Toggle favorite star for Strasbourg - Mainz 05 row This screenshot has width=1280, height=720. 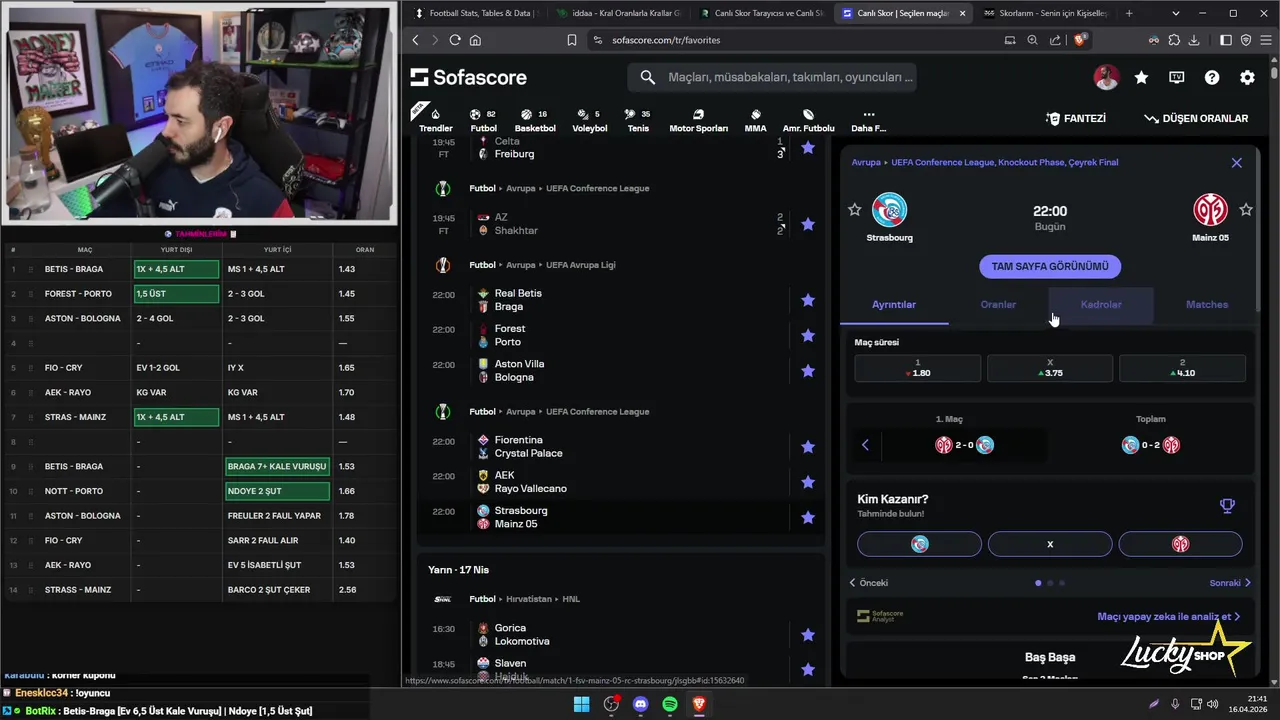click(x=808, y=517)
